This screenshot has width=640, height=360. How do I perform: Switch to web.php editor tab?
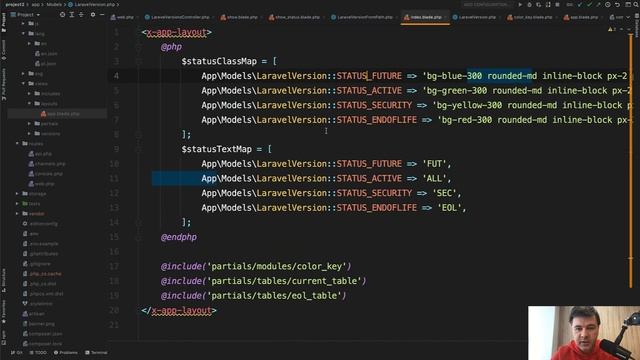point(122,17)
